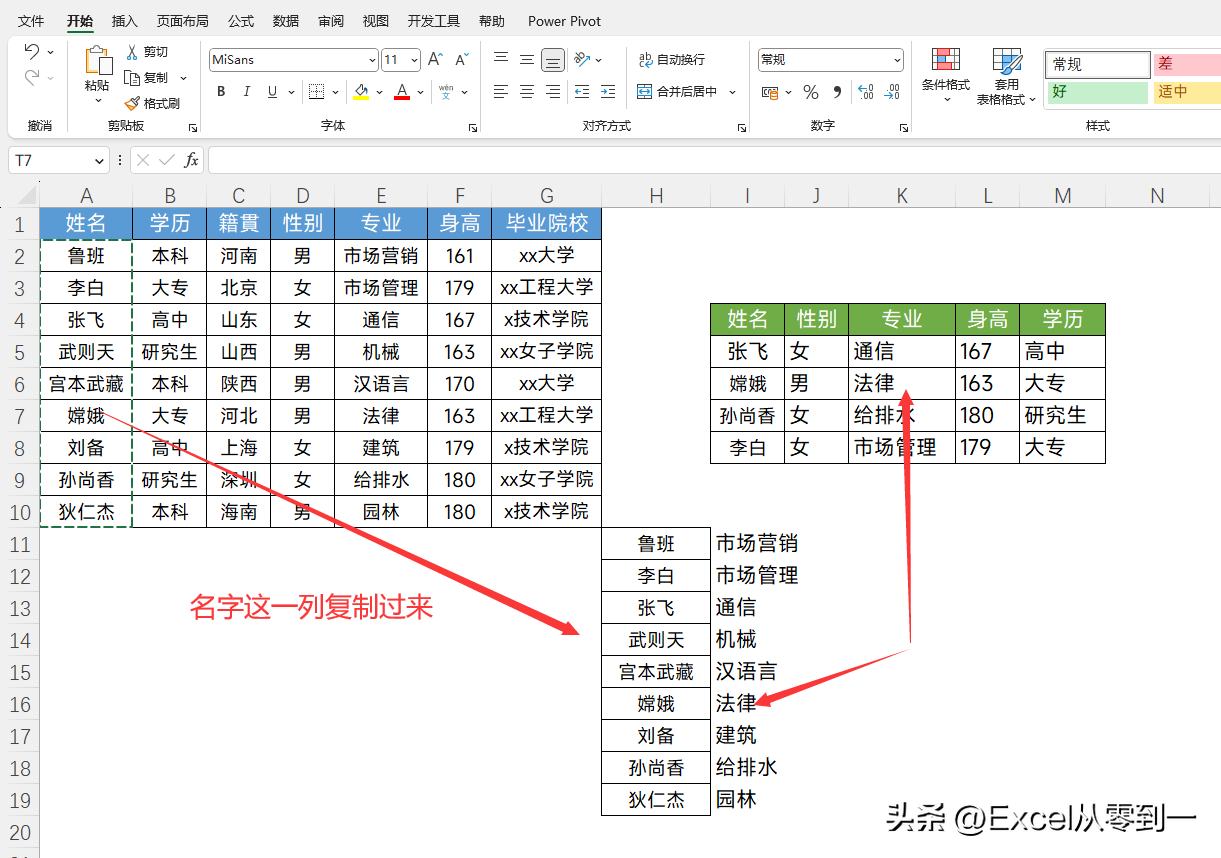Switch to the 插入 tab

tap(125, 21)
